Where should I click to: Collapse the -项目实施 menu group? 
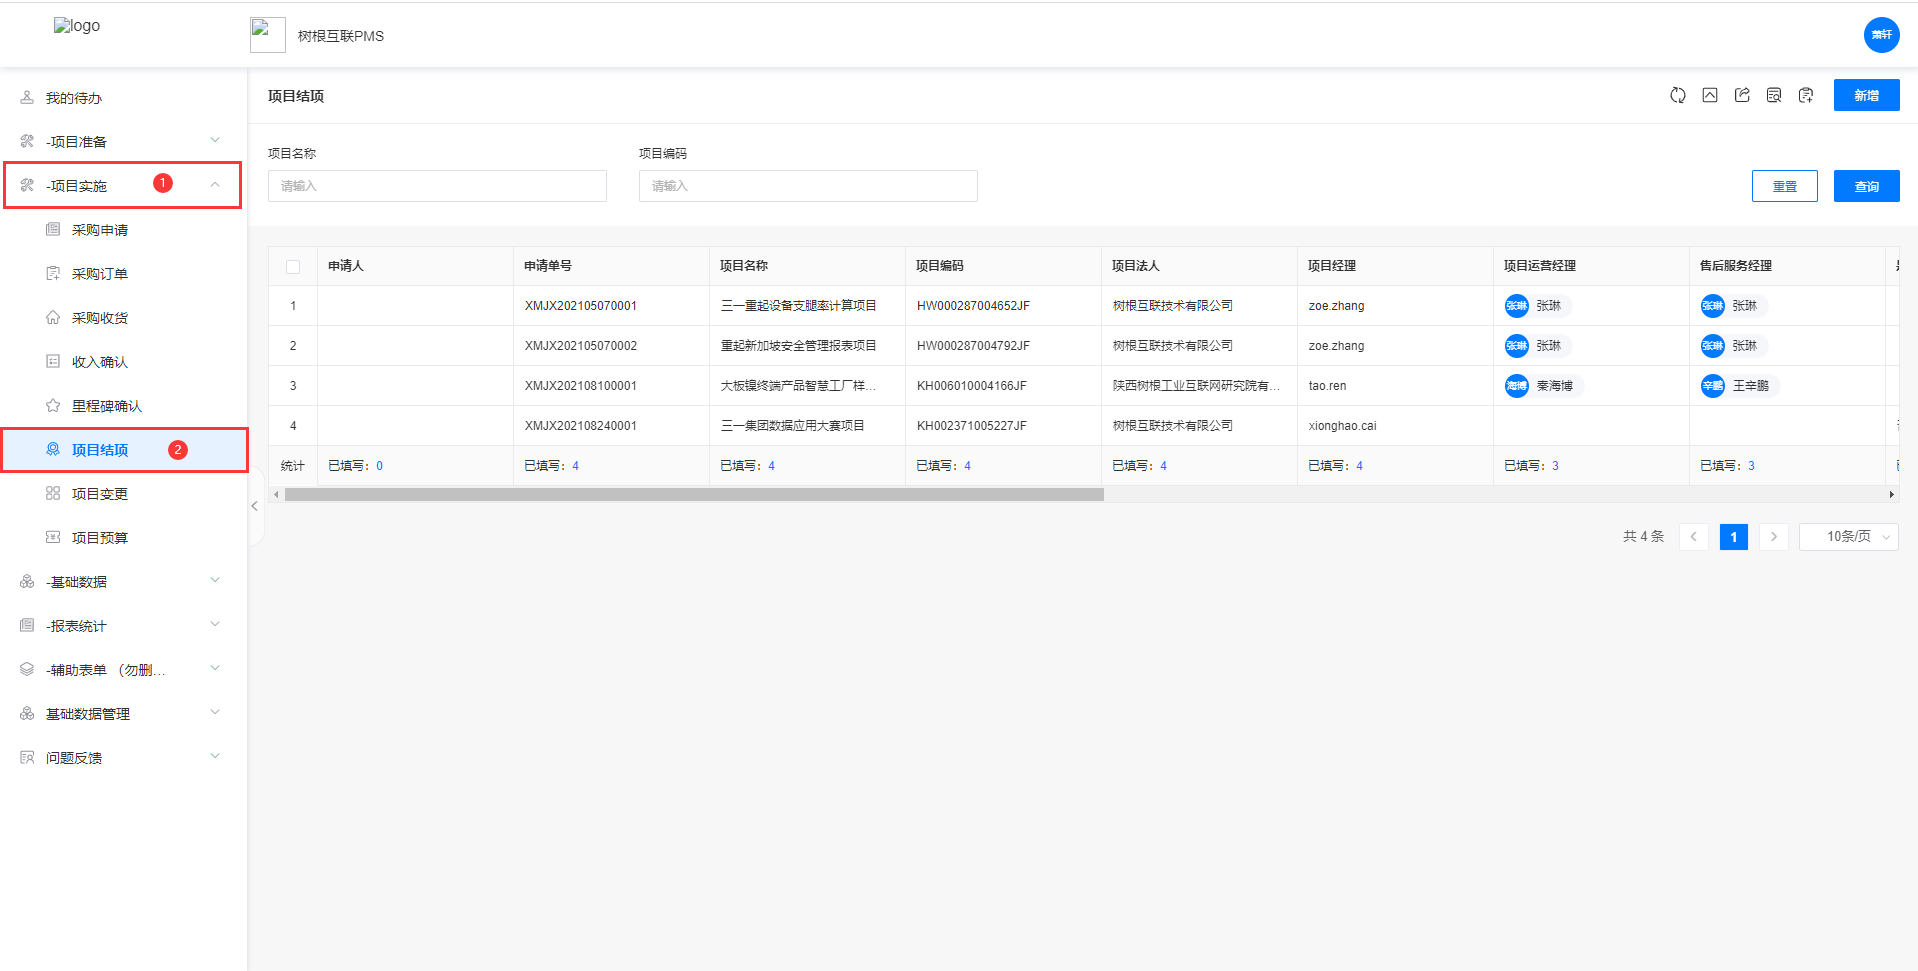pos(123,186)
